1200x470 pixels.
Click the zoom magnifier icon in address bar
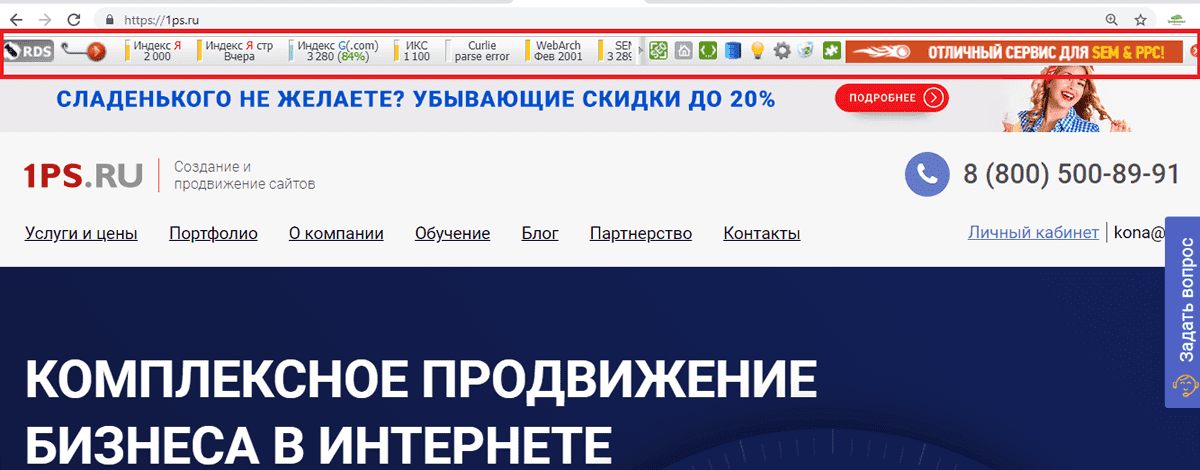(1111, 19)
